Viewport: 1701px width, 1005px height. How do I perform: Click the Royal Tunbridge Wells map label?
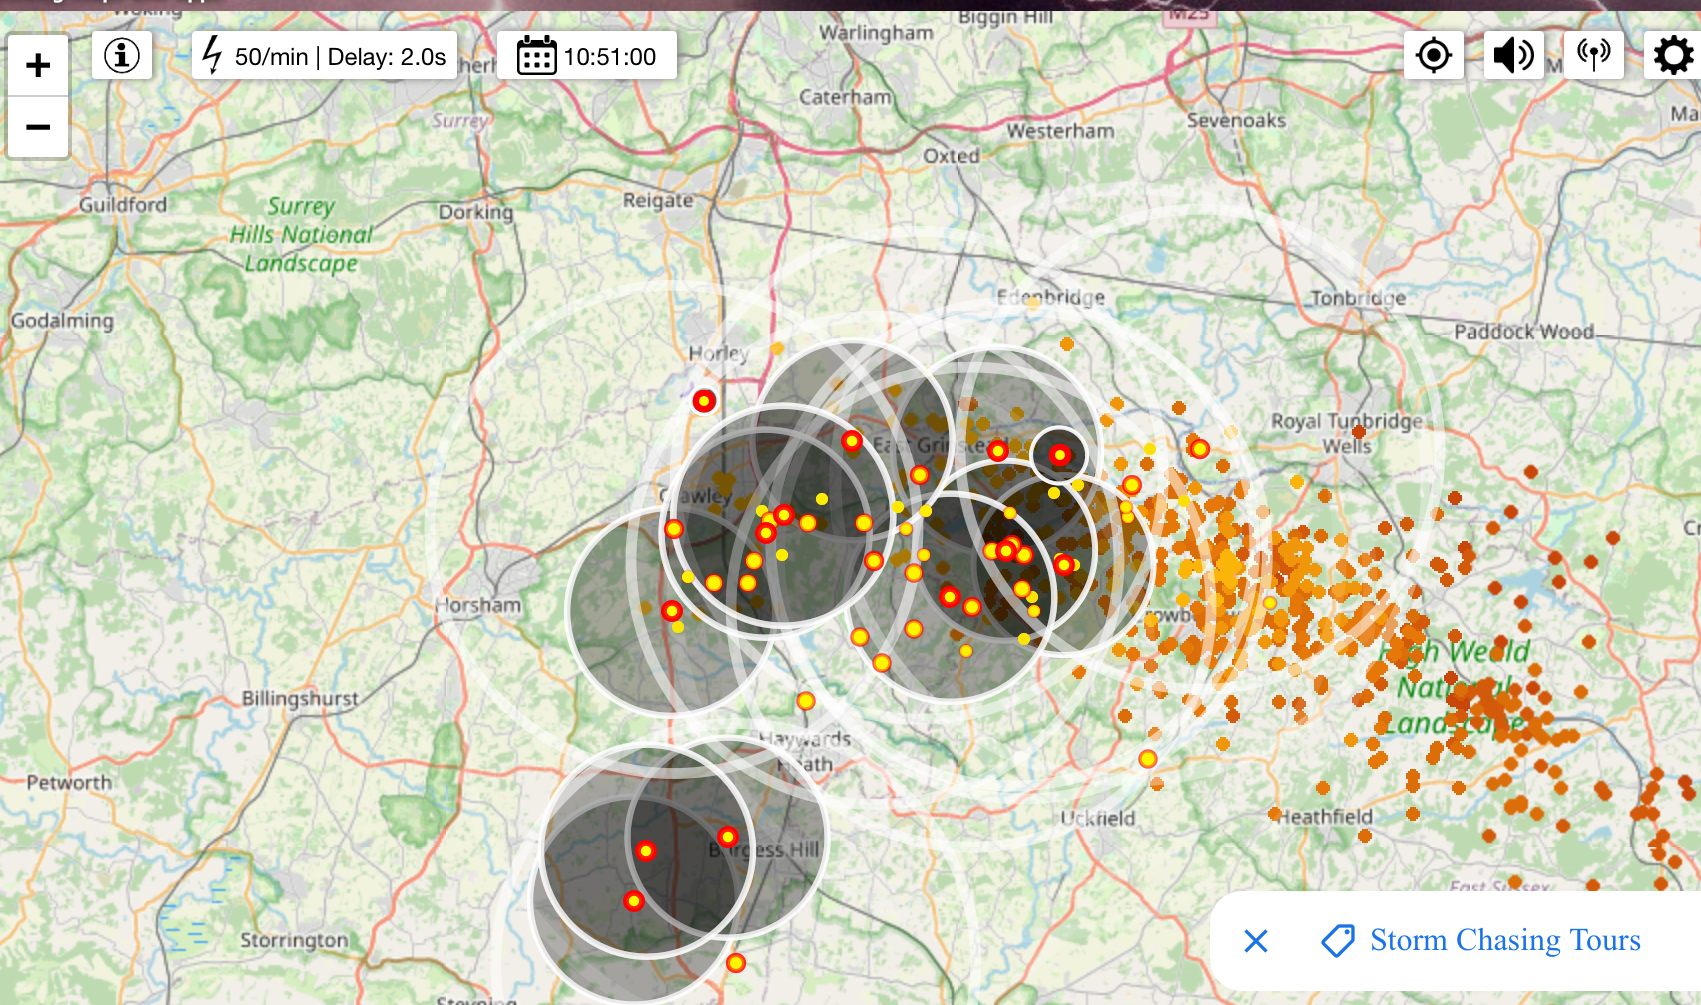tap(1347, 433)
